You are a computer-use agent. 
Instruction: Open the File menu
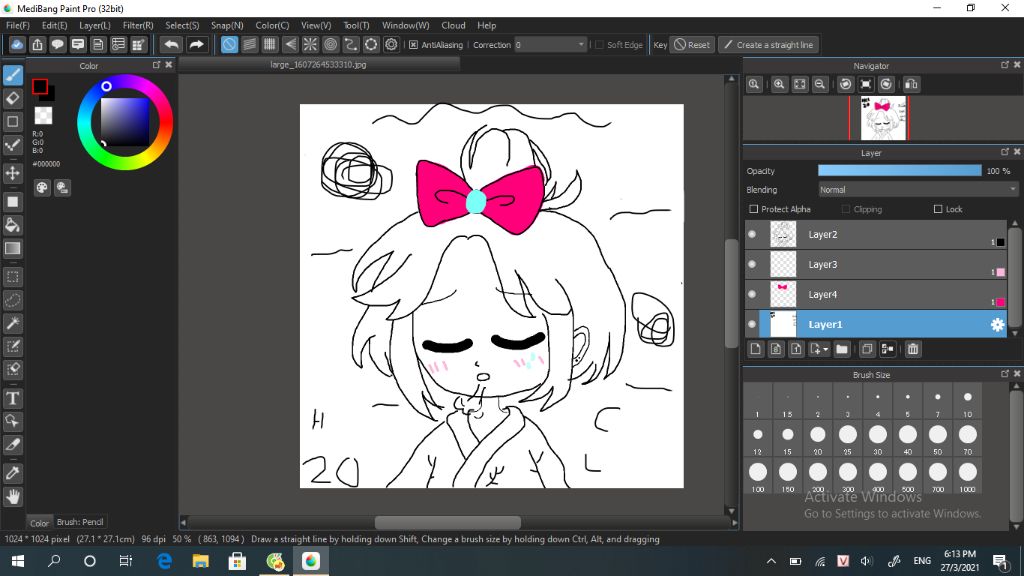pyautogui.click(x=18, y=25)
